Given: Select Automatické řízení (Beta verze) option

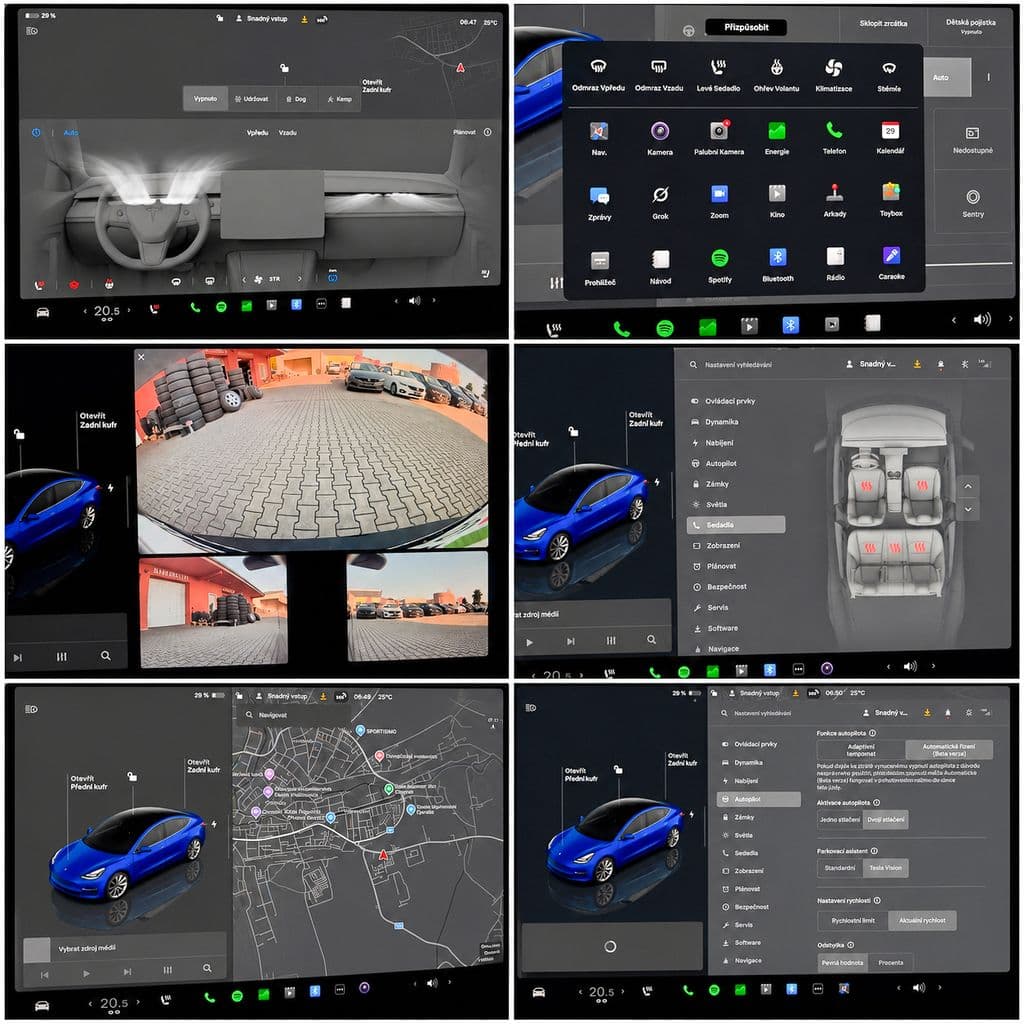Looking at the screenshot, I should pyautogui.click(x=949, y=750).
